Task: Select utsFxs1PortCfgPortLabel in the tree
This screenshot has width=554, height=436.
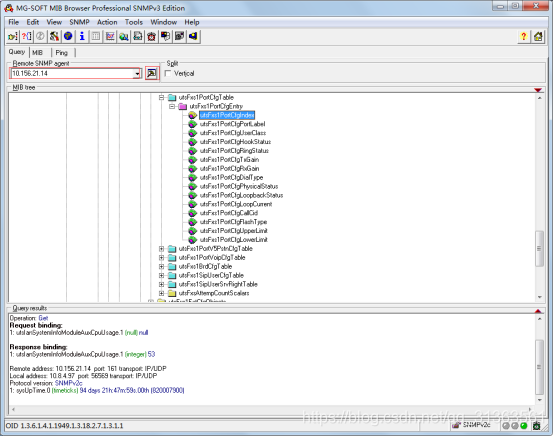Action: tap(232, 124)
